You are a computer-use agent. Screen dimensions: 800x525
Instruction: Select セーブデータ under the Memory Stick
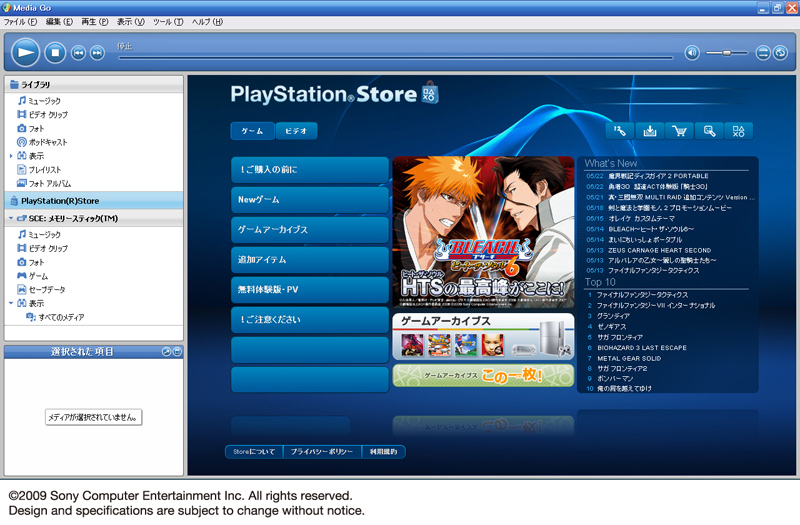coord(41,289)
